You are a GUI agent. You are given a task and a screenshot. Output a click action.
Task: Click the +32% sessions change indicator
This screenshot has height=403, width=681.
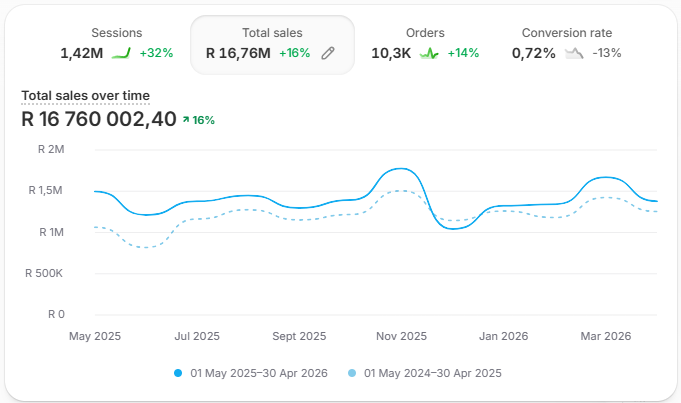coord(156,53)
